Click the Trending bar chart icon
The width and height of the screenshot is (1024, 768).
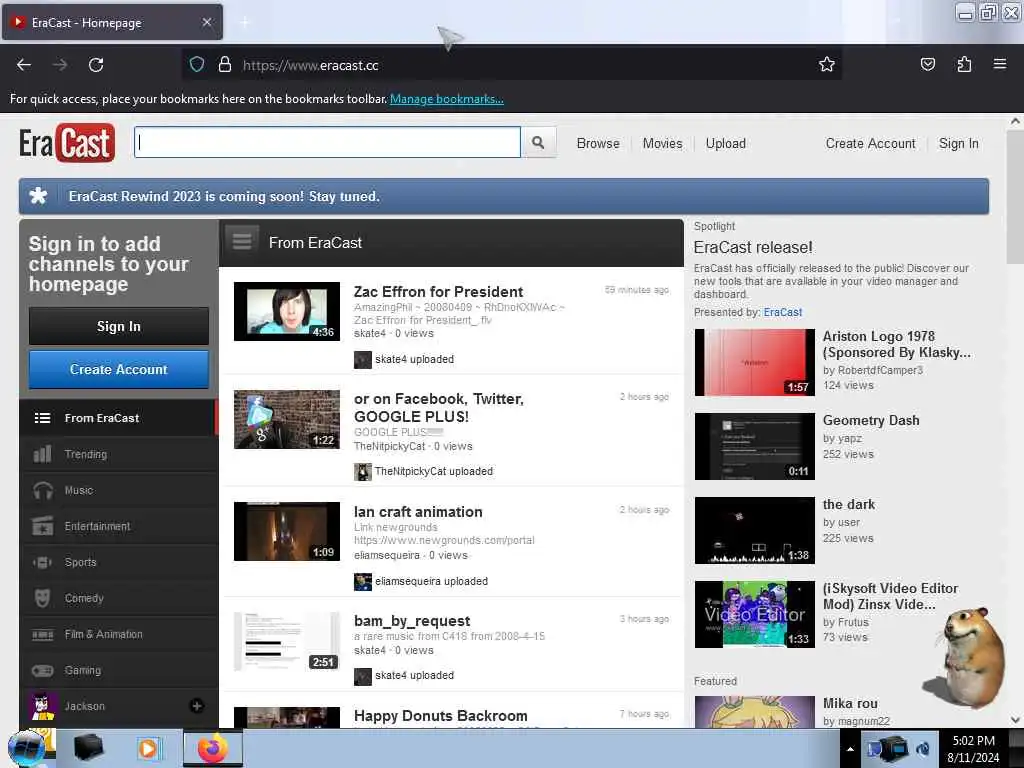[x=42, y=454]
